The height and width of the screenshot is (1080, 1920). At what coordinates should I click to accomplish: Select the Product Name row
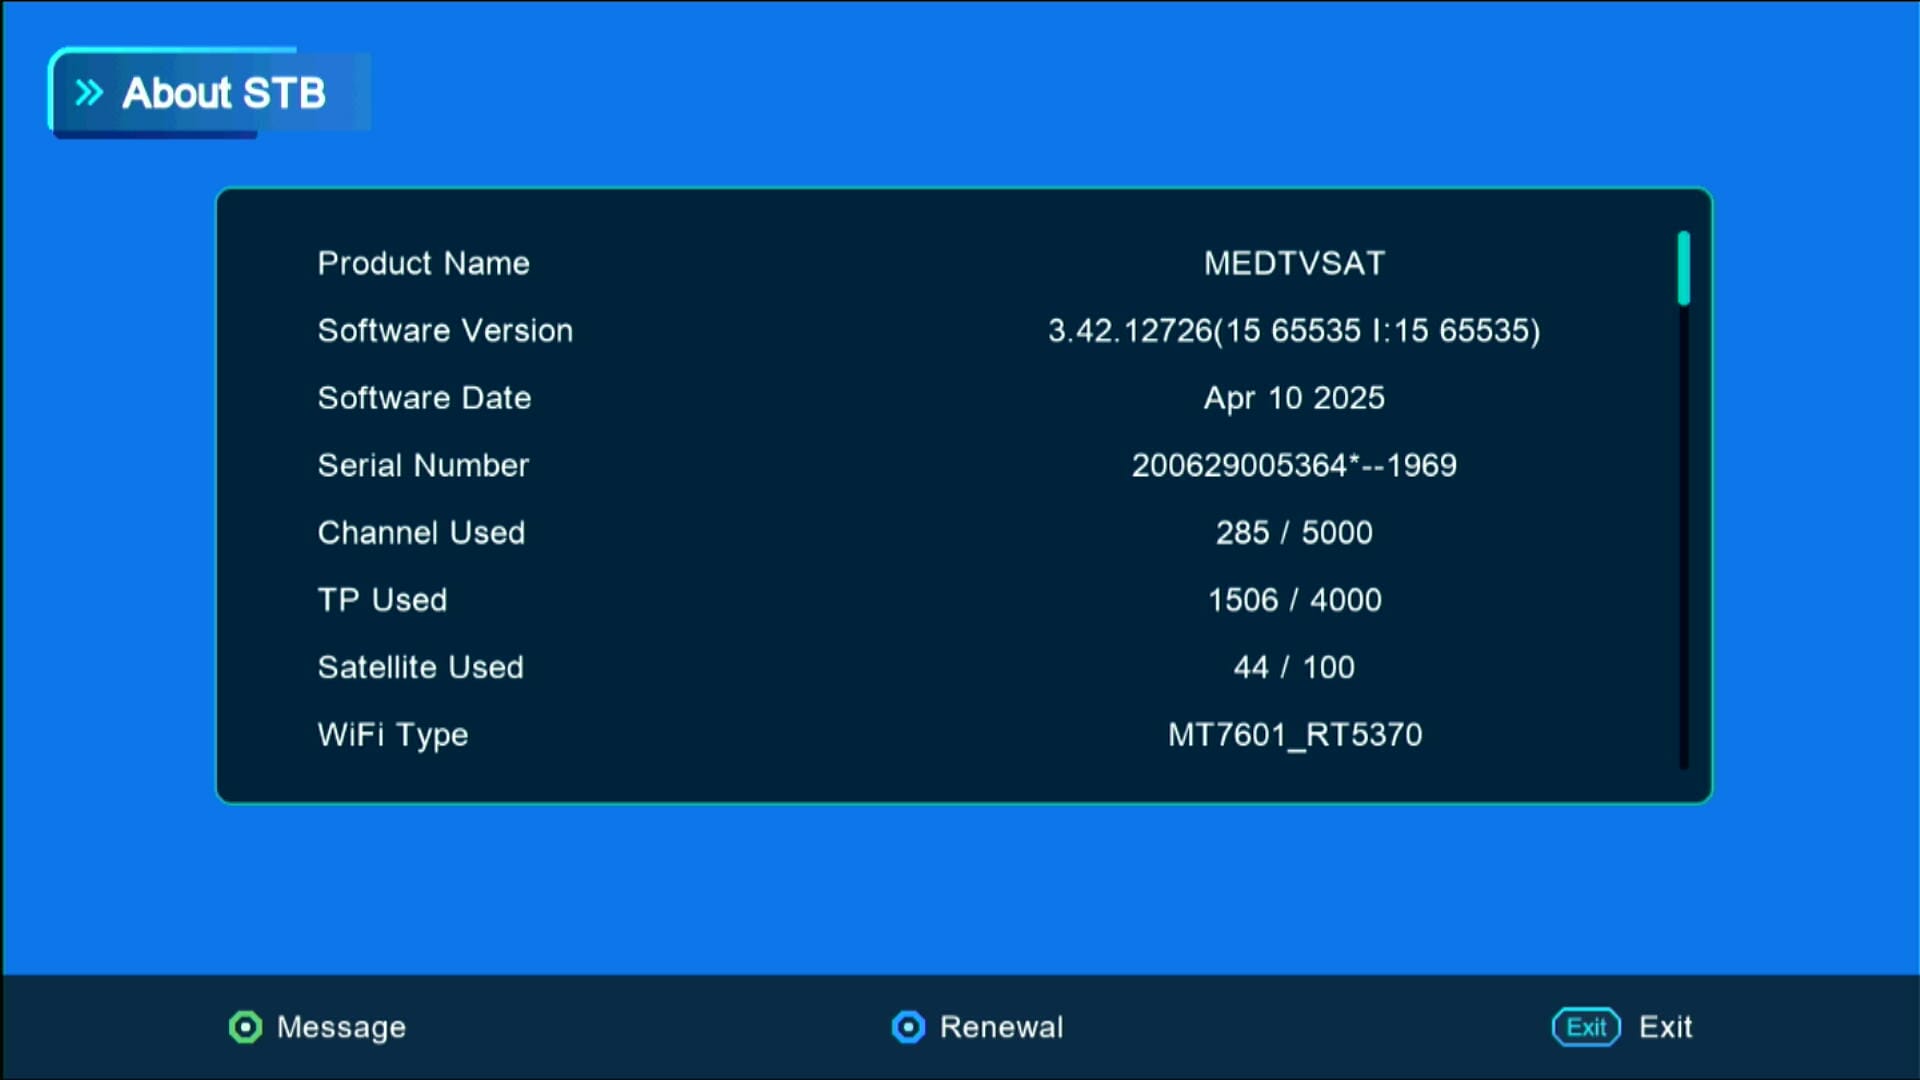click(424, 263)
